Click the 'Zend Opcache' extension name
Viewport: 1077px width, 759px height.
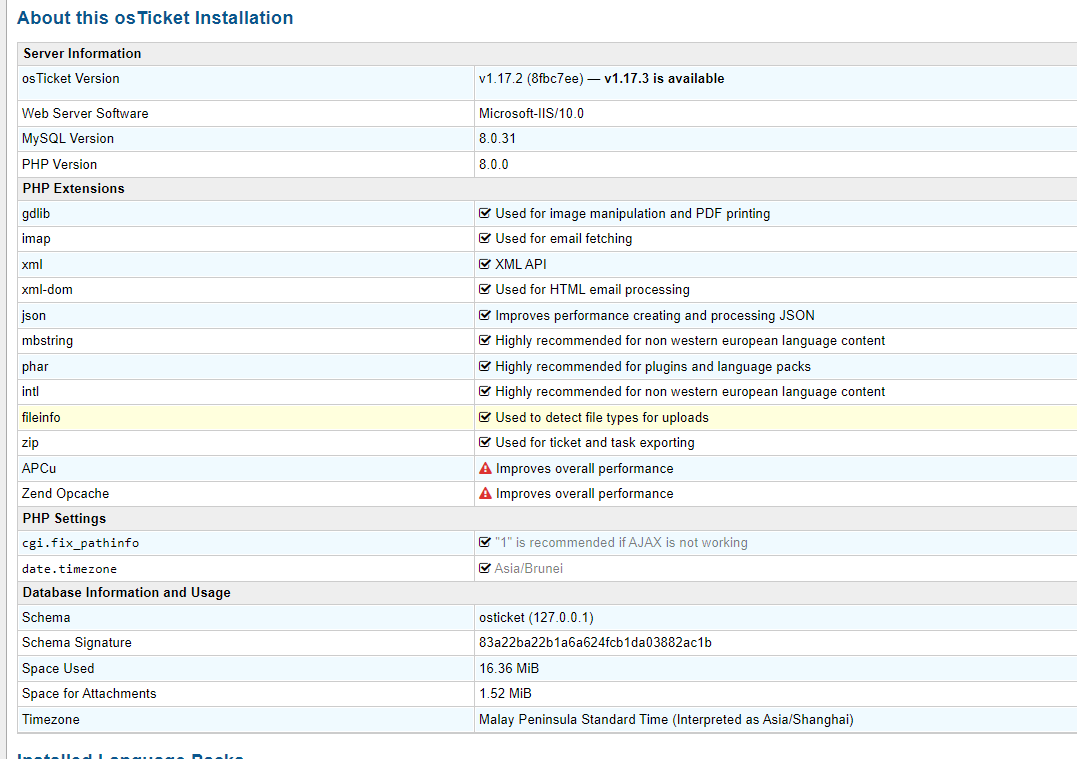65,493
